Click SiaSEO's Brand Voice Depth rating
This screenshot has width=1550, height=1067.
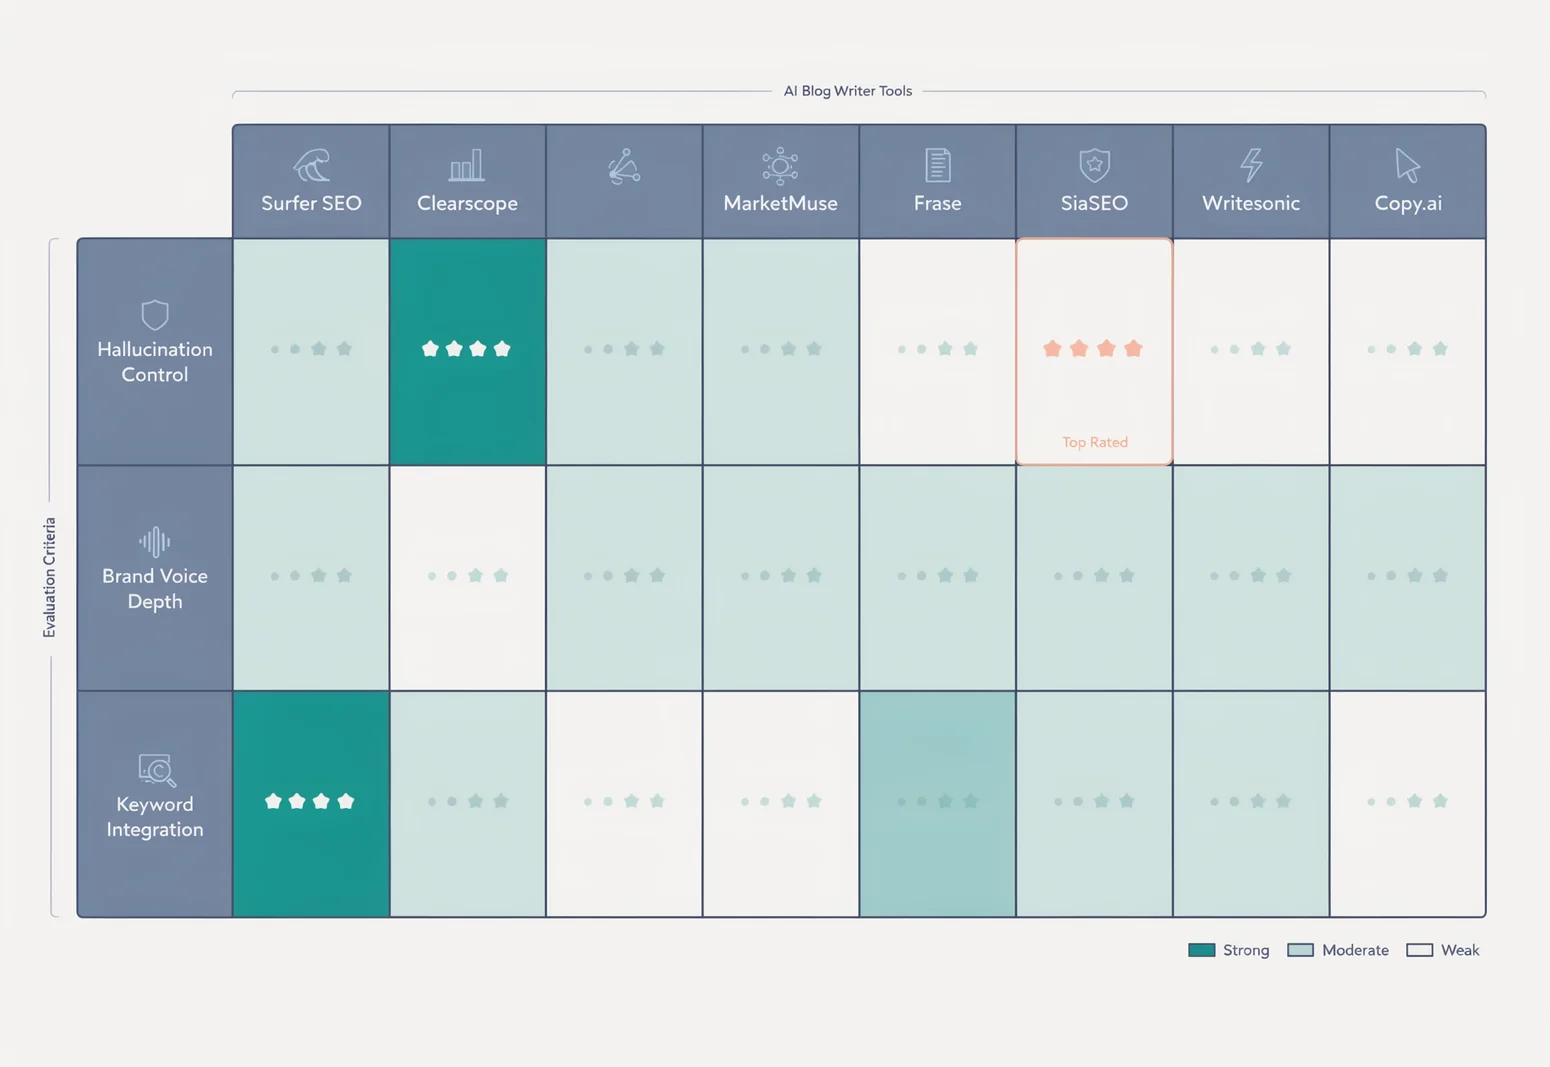[1094, 576]
